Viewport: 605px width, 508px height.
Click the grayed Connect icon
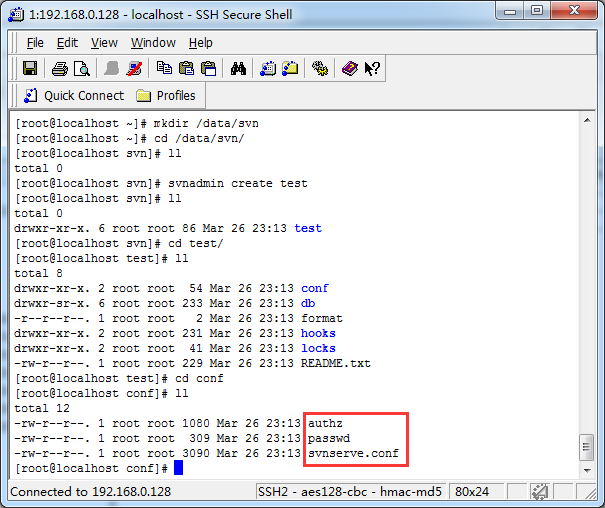click(x=112, y=69)
